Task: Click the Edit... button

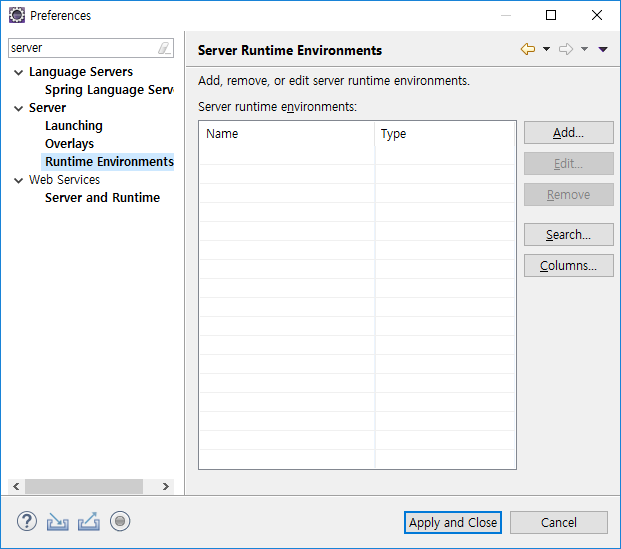Action: point(569,164)
